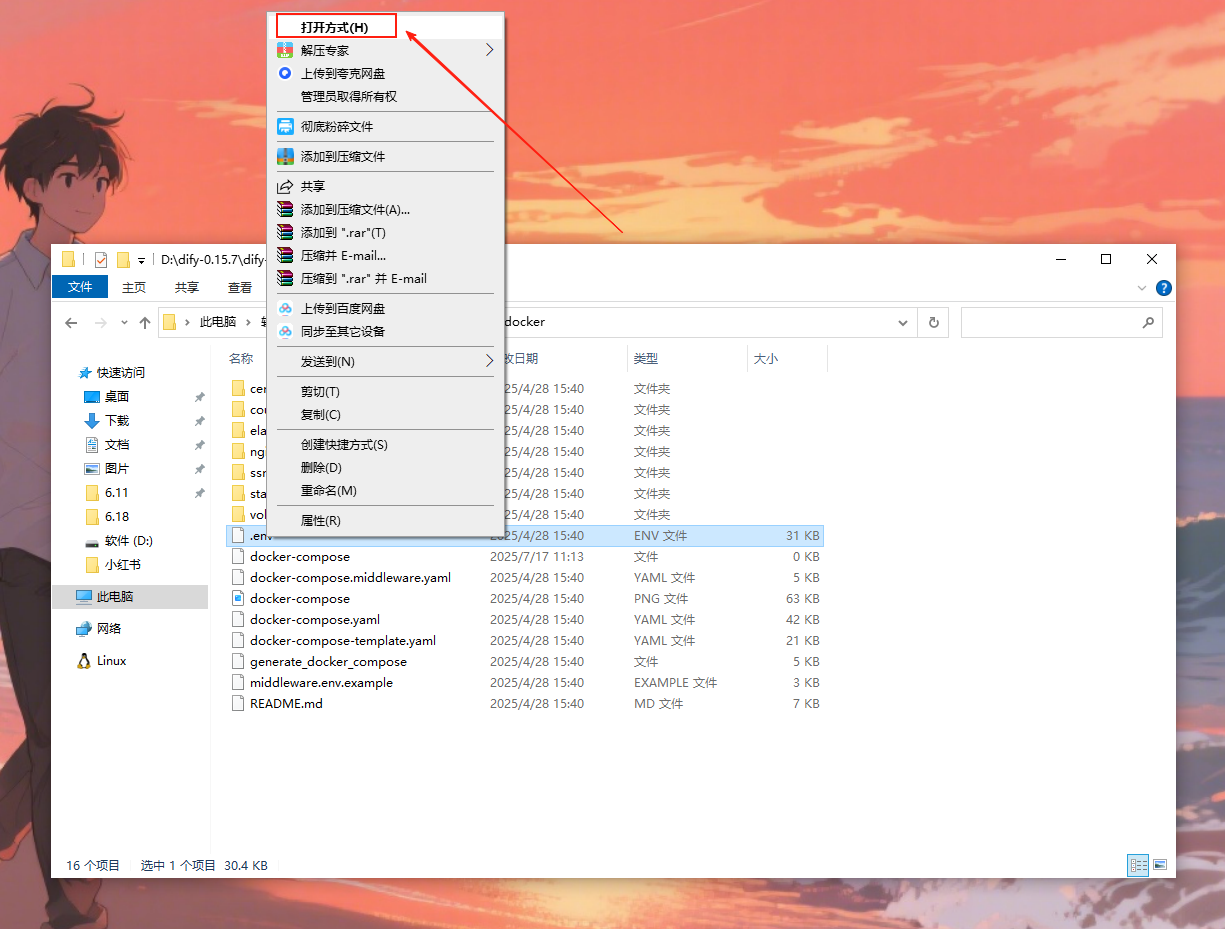
Task: Open the 主页 ribbon tab
Action: coord(134,287)
